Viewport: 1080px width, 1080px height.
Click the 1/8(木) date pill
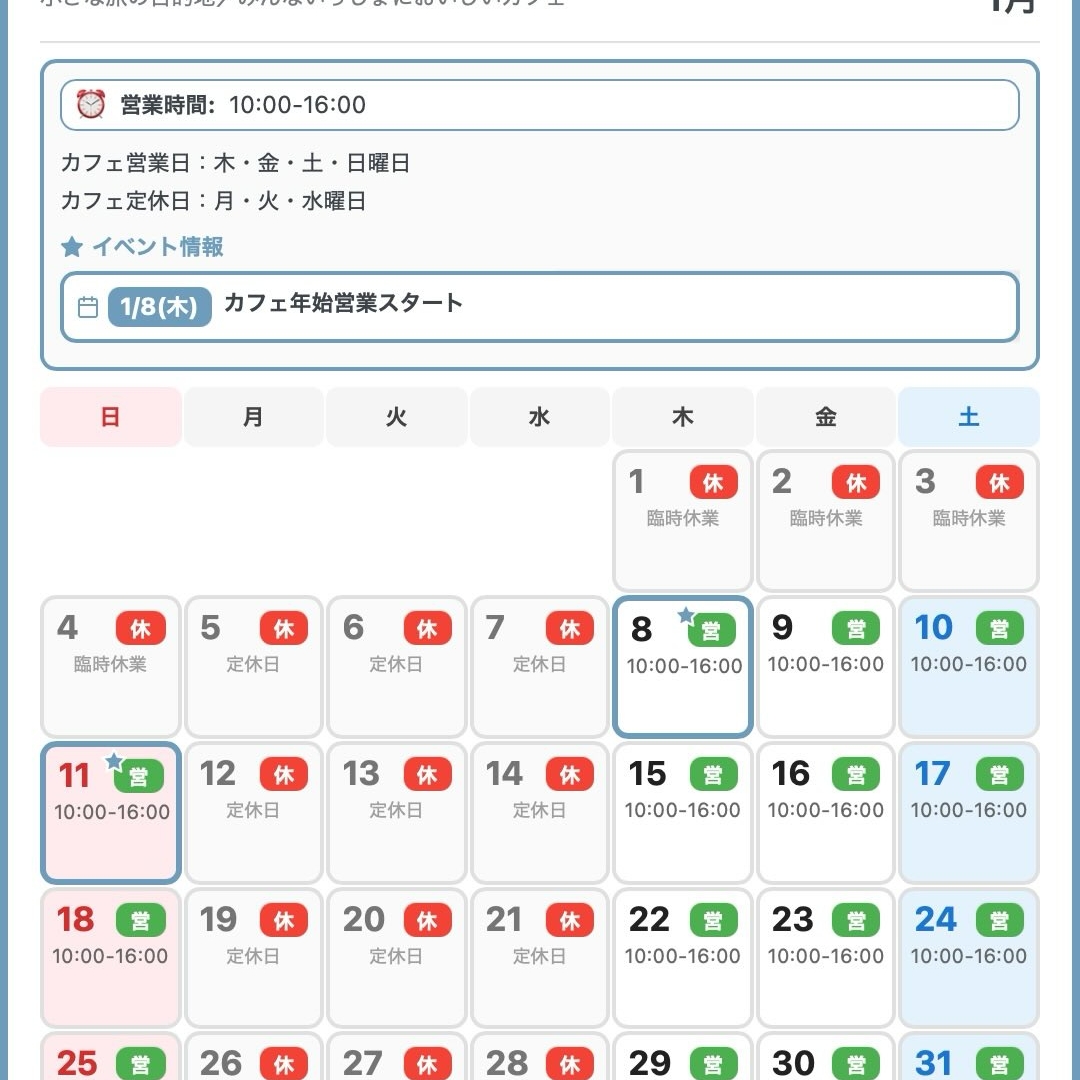(x=158, y=307)
